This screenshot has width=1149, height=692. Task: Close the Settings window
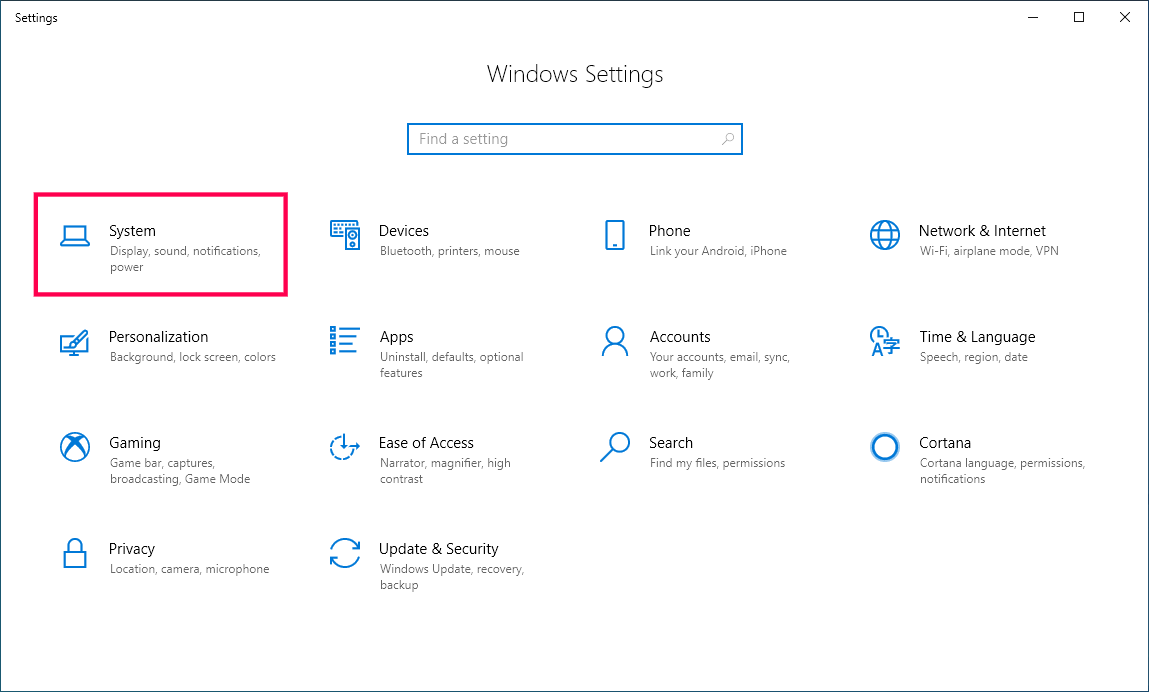point(1125,17)
